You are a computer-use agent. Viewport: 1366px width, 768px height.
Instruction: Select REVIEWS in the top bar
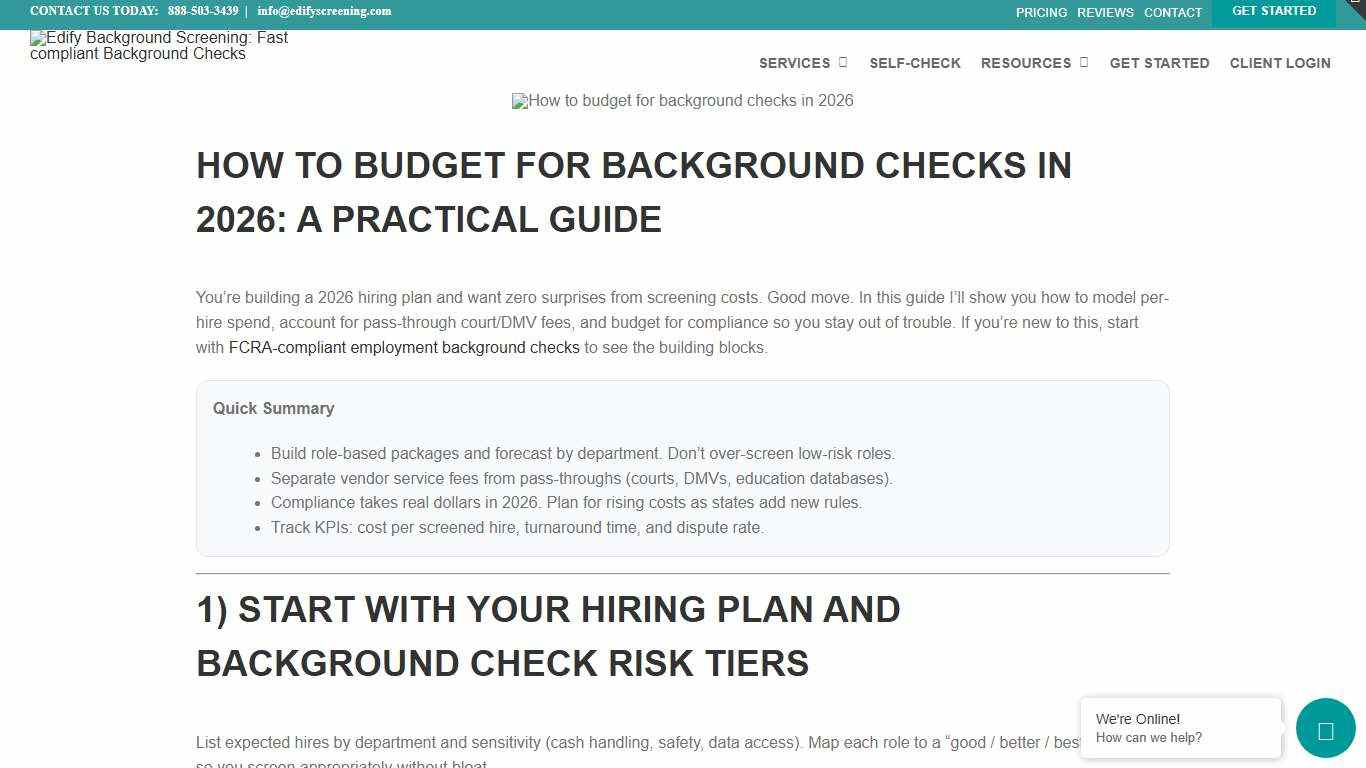point(1104,12)
